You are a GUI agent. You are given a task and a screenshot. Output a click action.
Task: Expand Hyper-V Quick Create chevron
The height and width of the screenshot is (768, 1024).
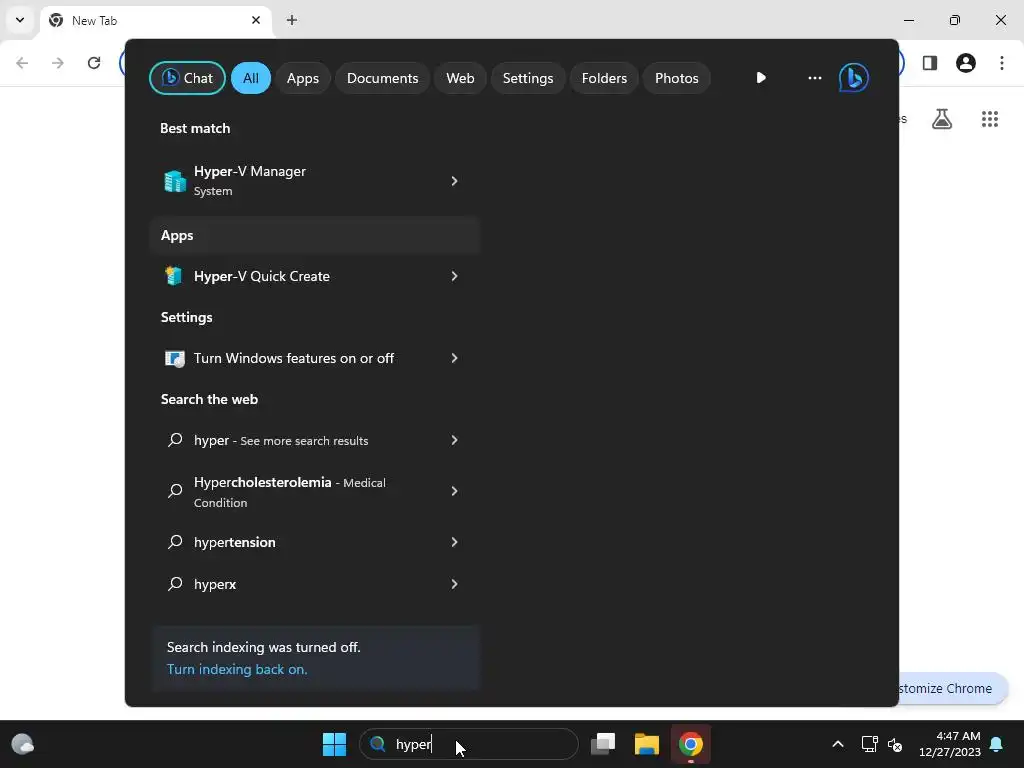(x=455, y=276)
